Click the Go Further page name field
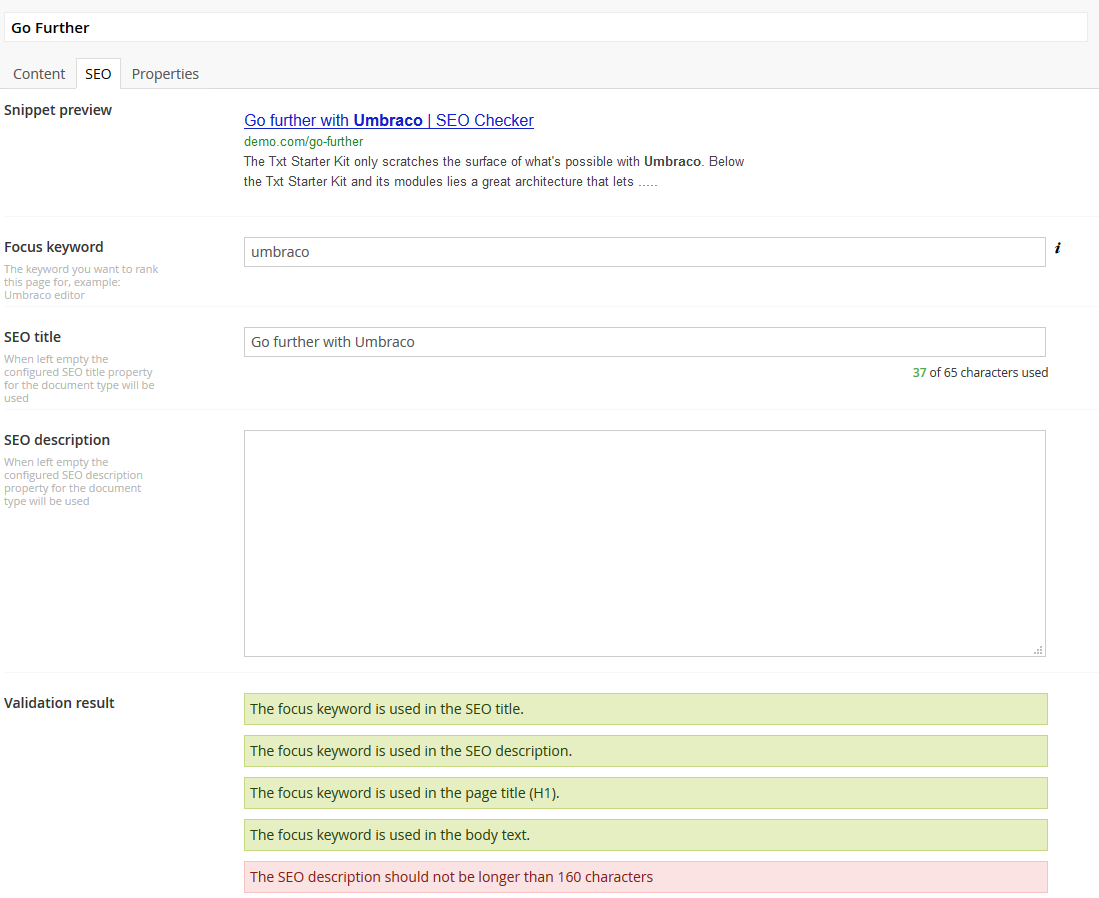Image resolution: width=1099 pixels, height=898 pixels. tap(545, 27)
